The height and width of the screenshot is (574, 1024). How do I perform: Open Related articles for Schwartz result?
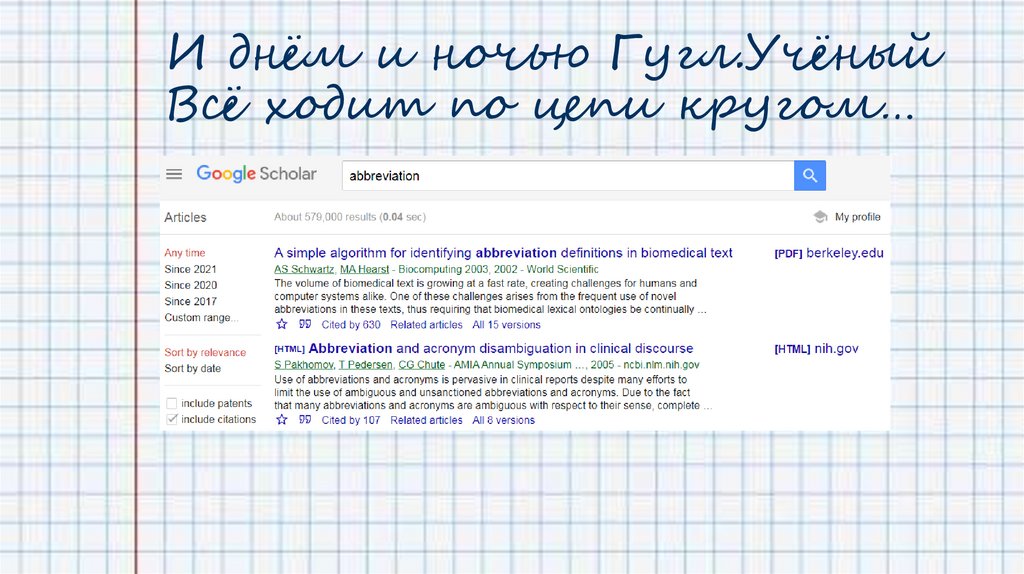pyautogui.click(x=426, y=325)
